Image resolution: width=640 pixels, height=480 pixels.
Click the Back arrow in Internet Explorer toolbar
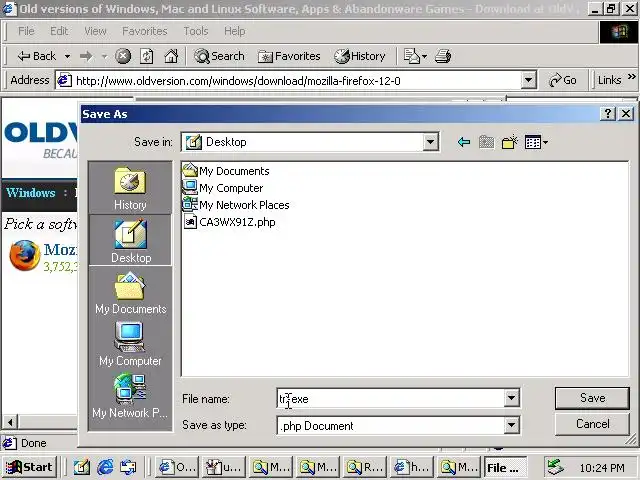pos(36,56)
